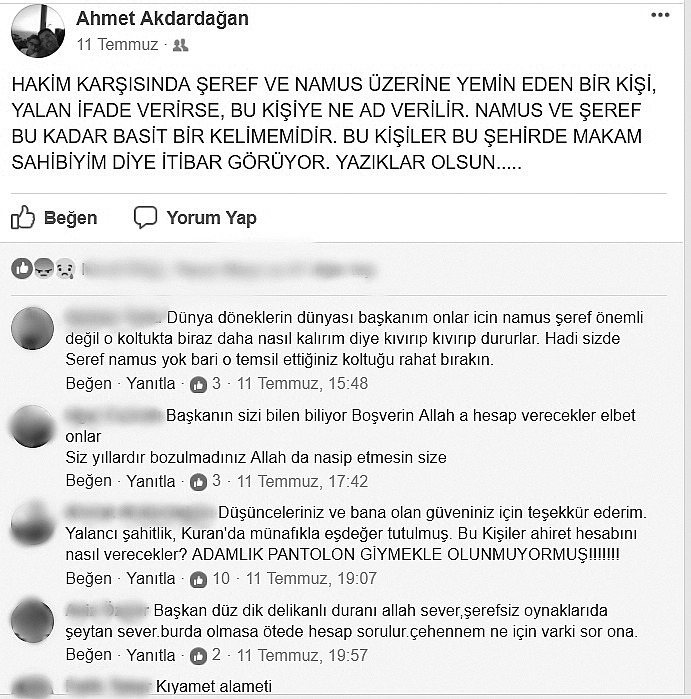Click the thumbs-up Beğen icon under post

coord(23,218)
